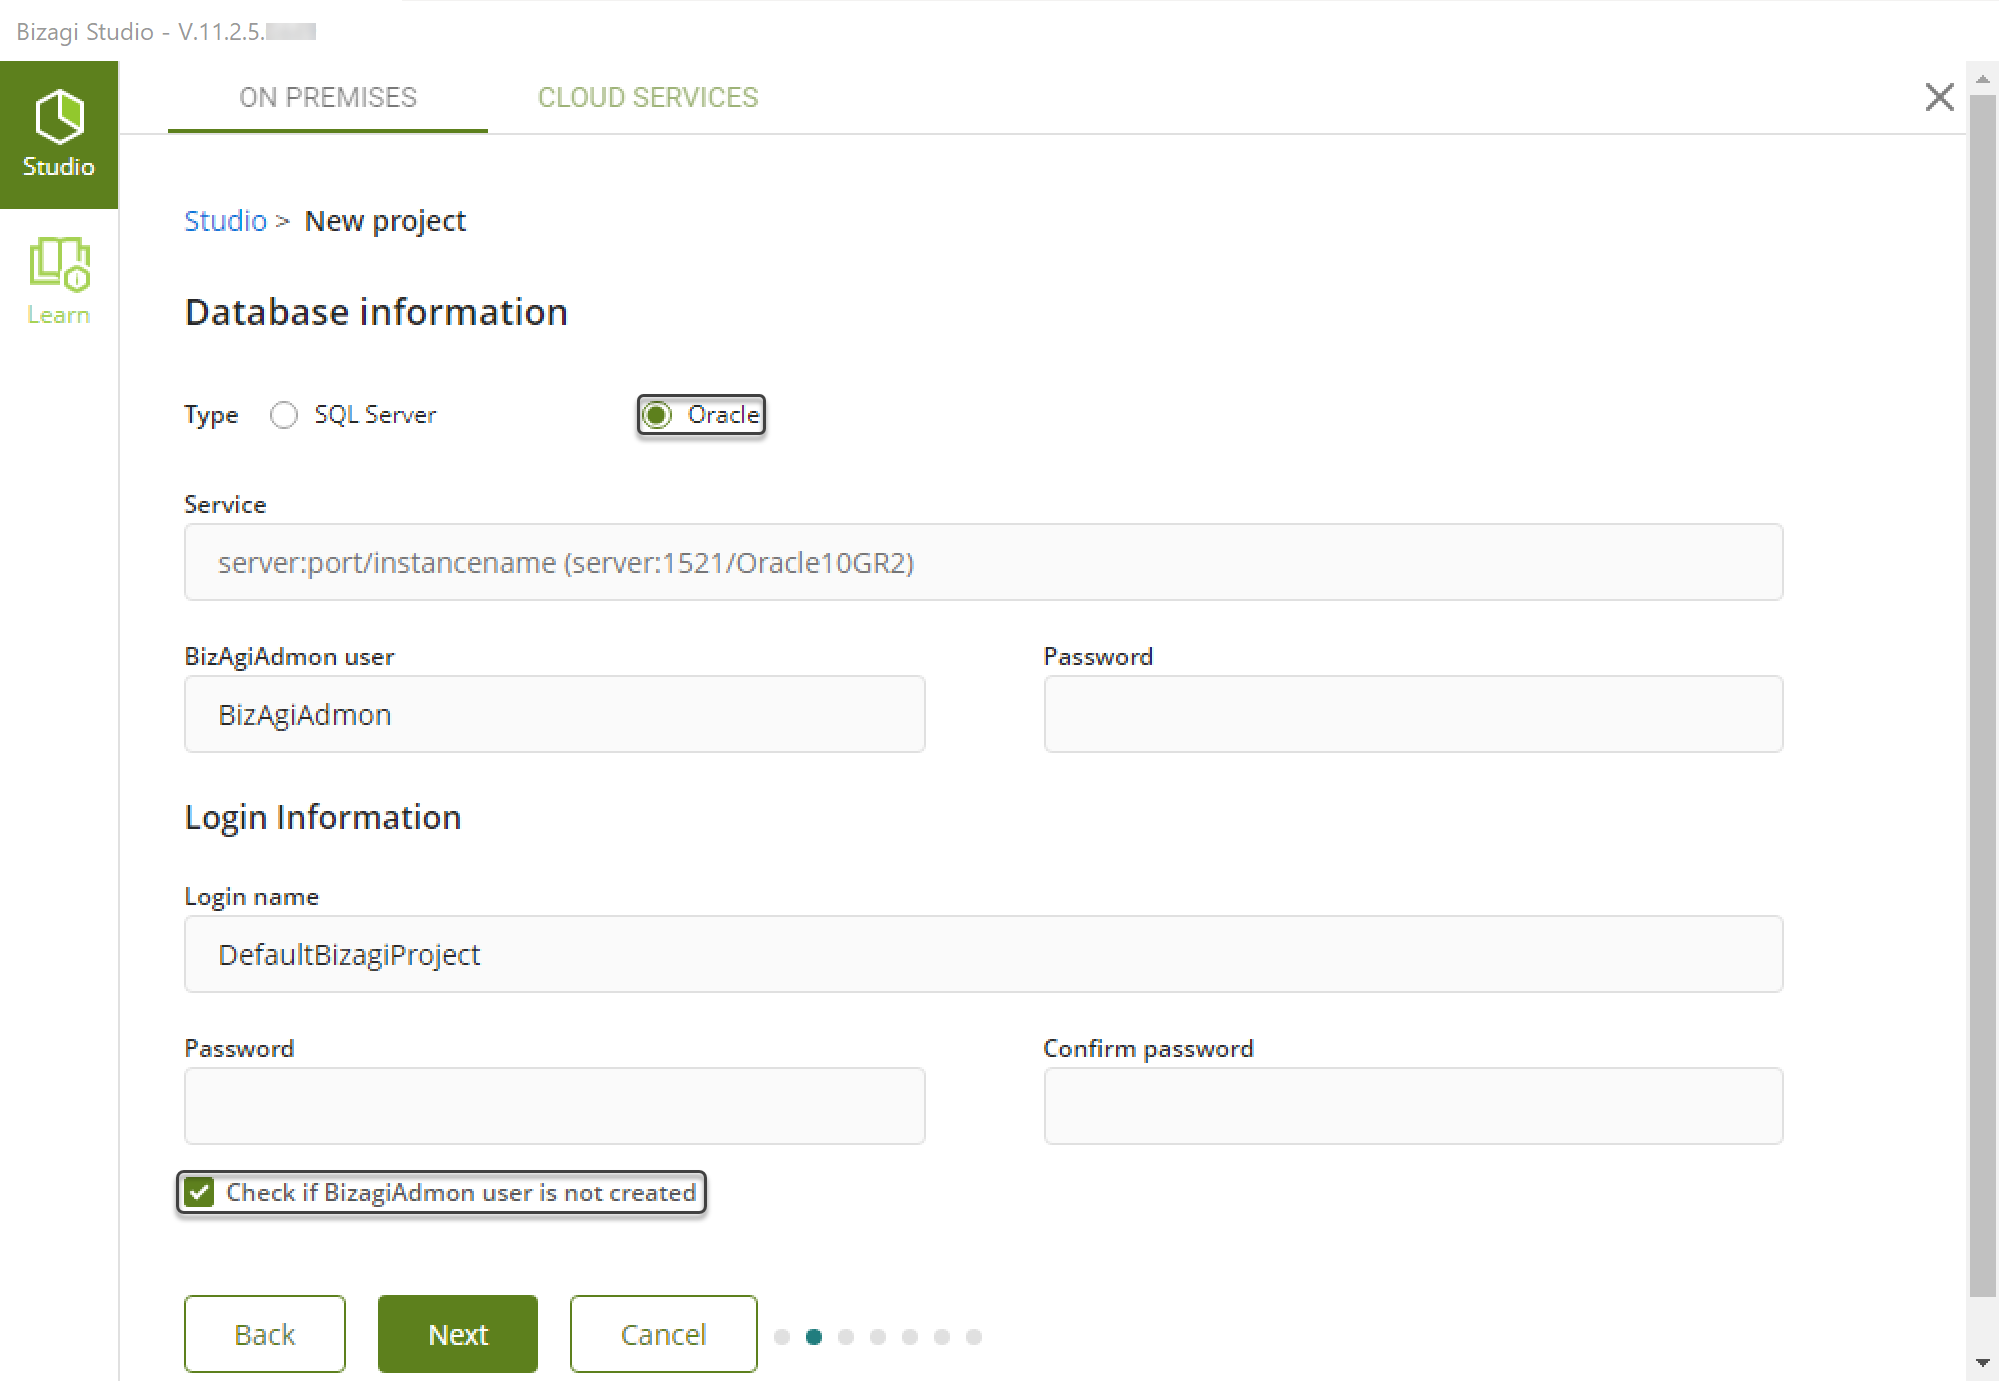Click the Login Information heading
Image resolution: width=1999 pixels, height=1381 pixels.
(x=323, y=817)
